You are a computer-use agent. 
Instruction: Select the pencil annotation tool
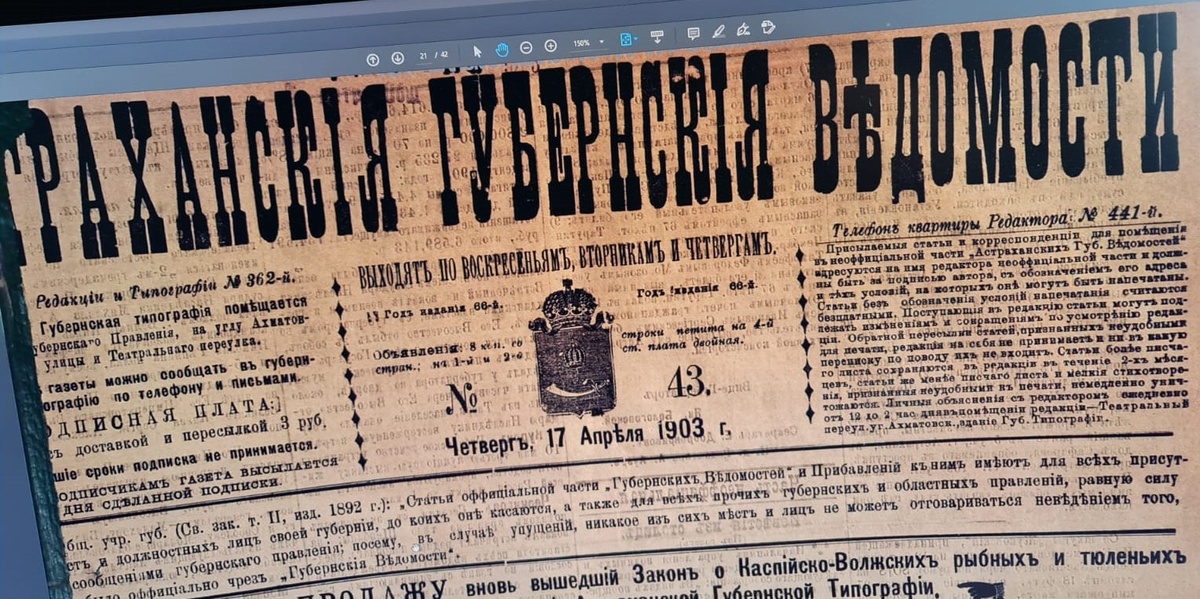pyautogui.click(x=718, y=32)
